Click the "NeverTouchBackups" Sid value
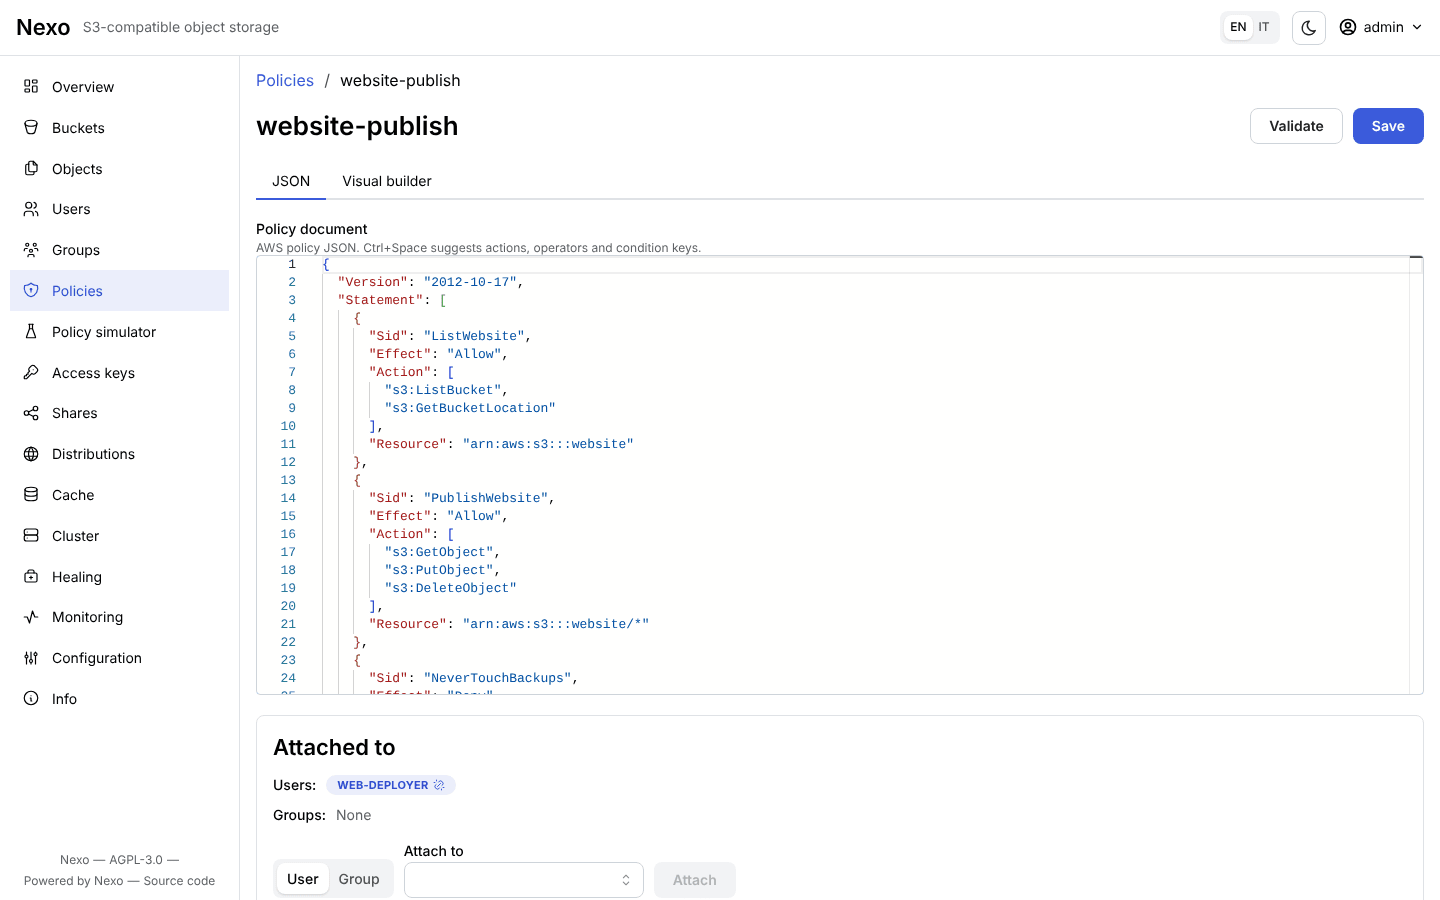 point(498,678)
